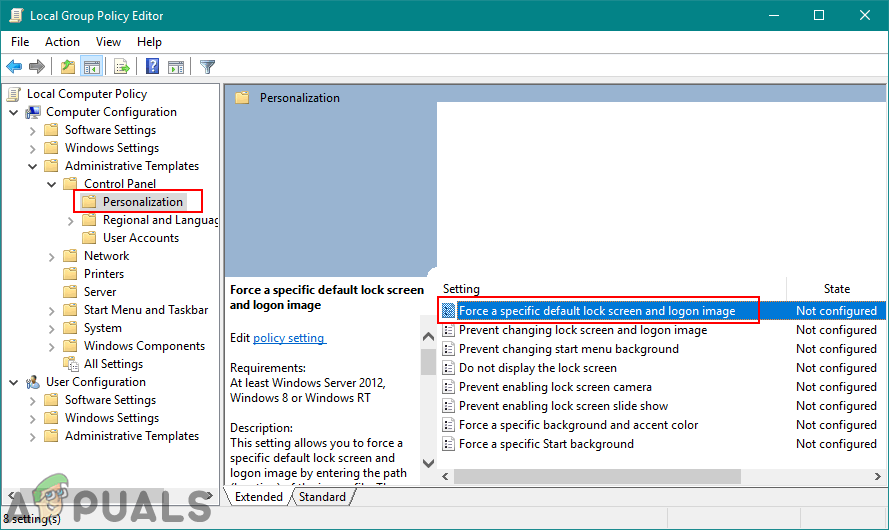Click the Local Computer Policy root icon

(14, 94)
